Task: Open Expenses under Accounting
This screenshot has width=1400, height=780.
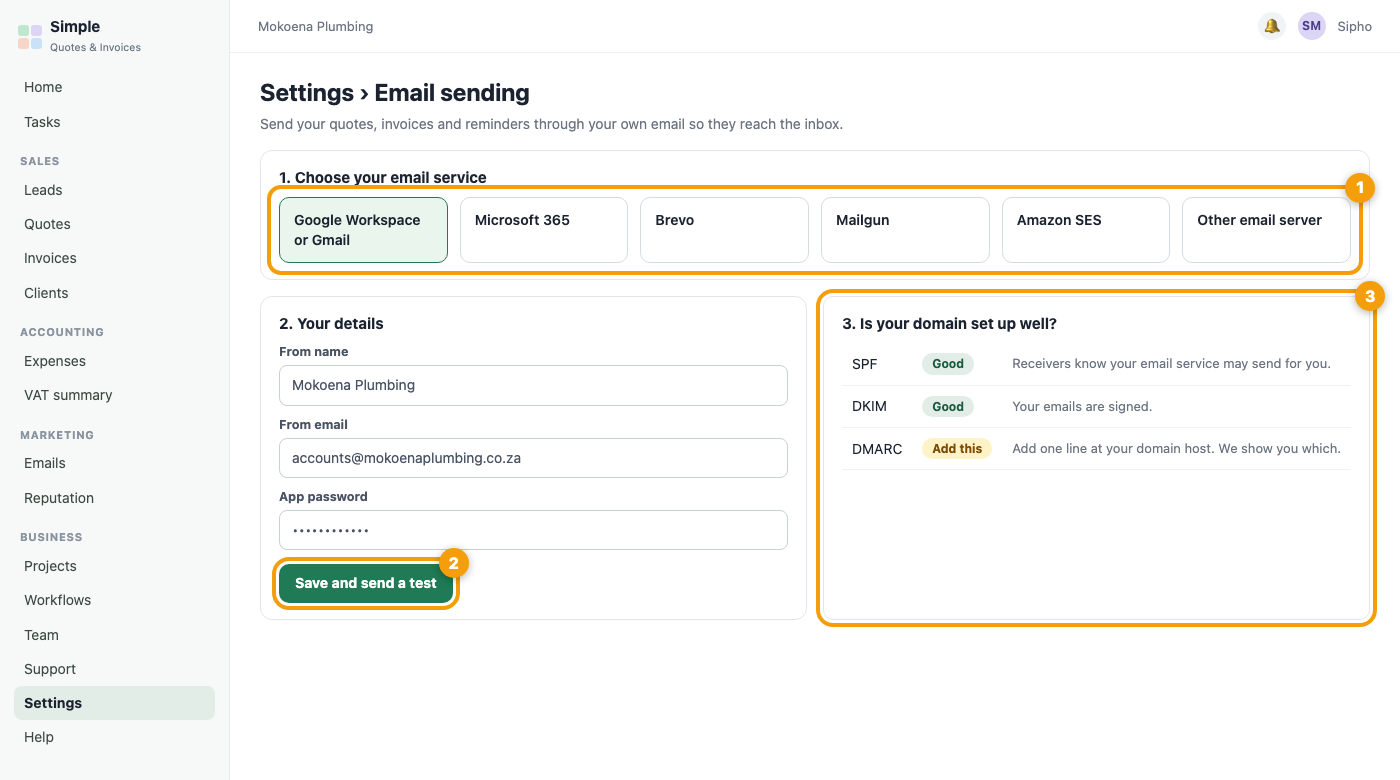Action: pyautogui.click(x=114, y=361)
